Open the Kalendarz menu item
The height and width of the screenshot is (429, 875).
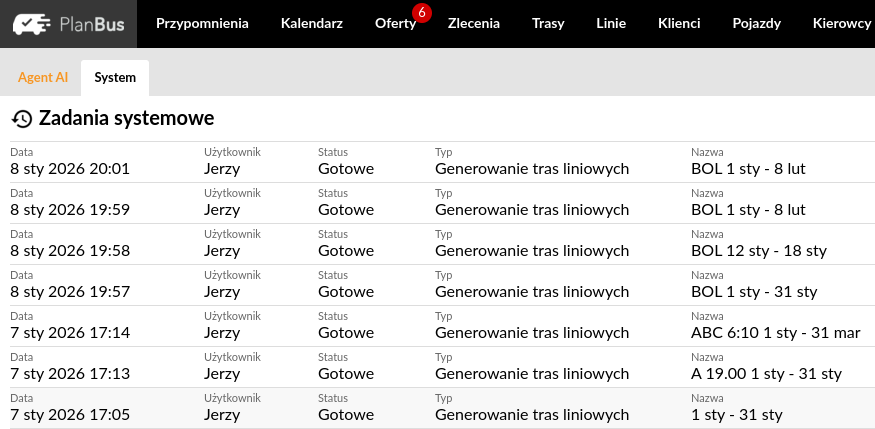pyautogui.click(x=311, y=24)
